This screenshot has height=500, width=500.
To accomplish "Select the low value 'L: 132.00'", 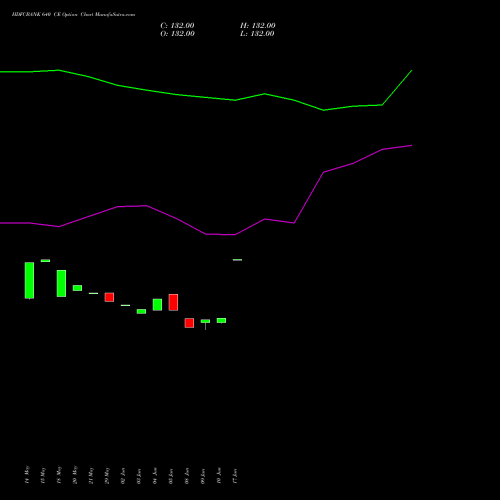I will pyautogui.click(x=257, y=34).
